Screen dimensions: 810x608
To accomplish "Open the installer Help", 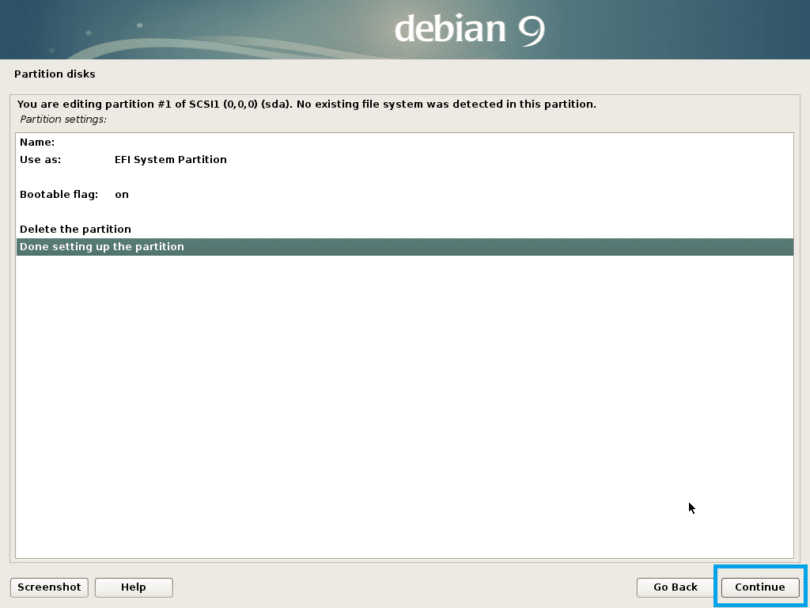I will [134, 587].
